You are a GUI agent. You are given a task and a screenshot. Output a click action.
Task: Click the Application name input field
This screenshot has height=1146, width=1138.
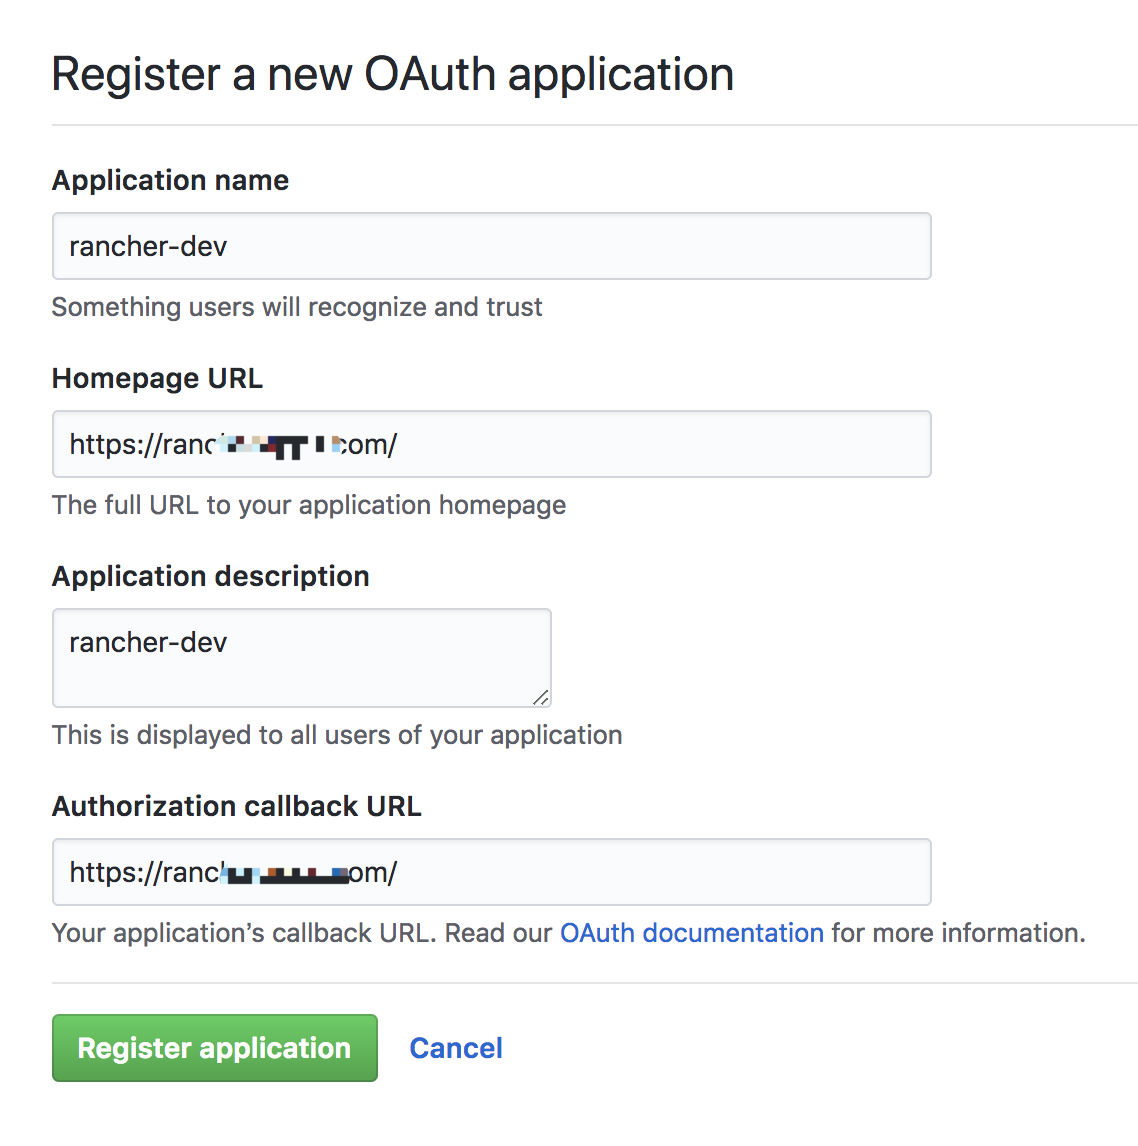[491, 246]
